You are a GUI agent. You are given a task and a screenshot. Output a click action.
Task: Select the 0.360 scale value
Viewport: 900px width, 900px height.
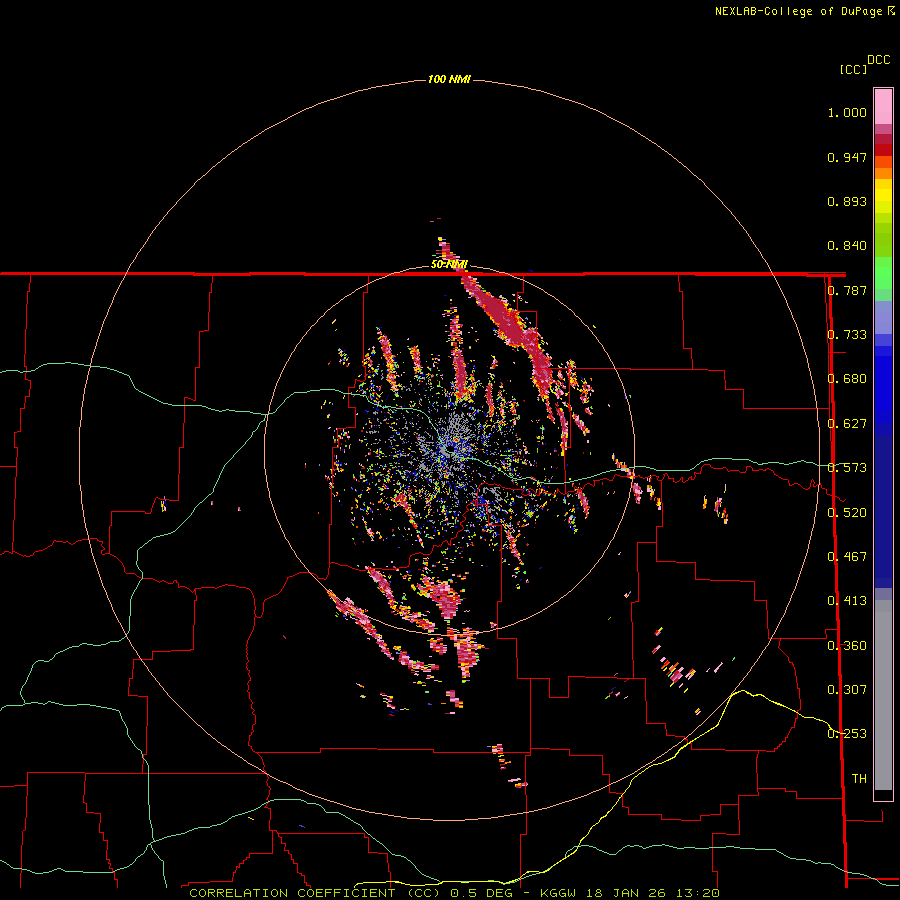(847, 646)
